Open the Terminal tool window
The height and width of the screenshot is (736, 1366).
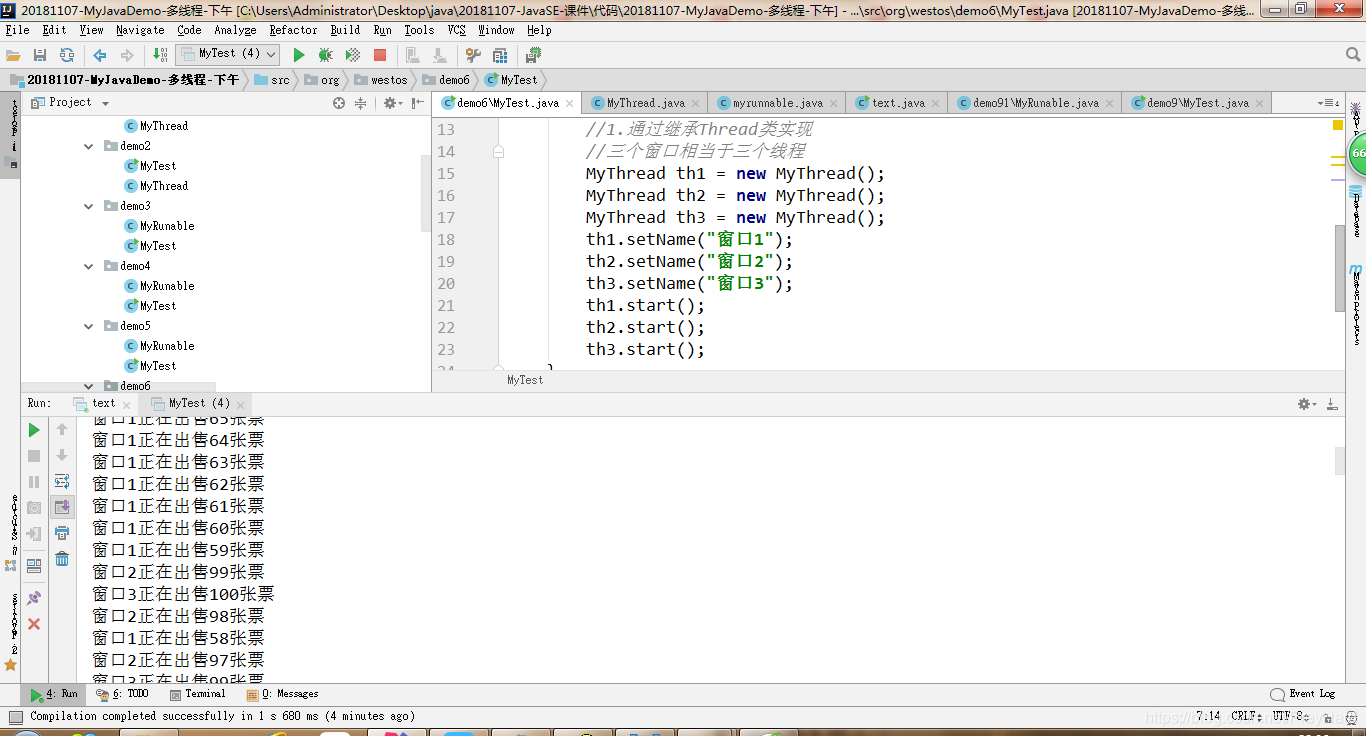pyautogui.click(x=198, y=694)
